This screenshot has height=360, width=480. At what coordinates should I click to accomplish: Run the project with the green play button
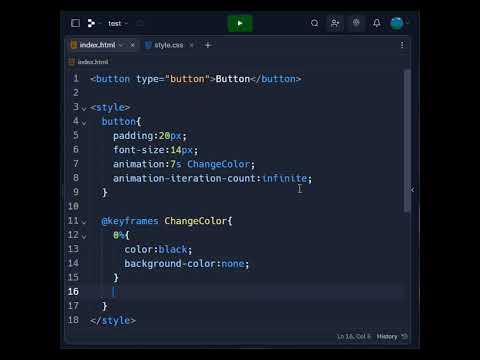[x=240, y=24]
